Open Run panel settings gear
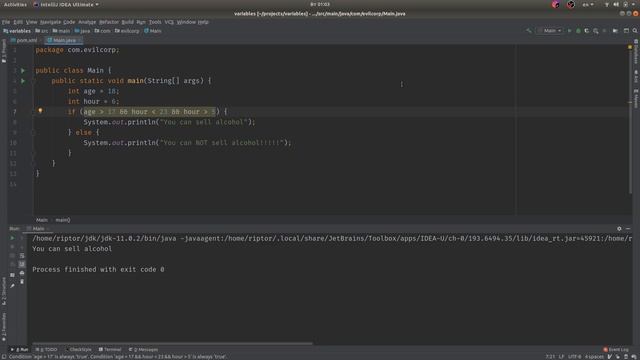The height and width of the screenshot is (360, 640). coord(619,229)
